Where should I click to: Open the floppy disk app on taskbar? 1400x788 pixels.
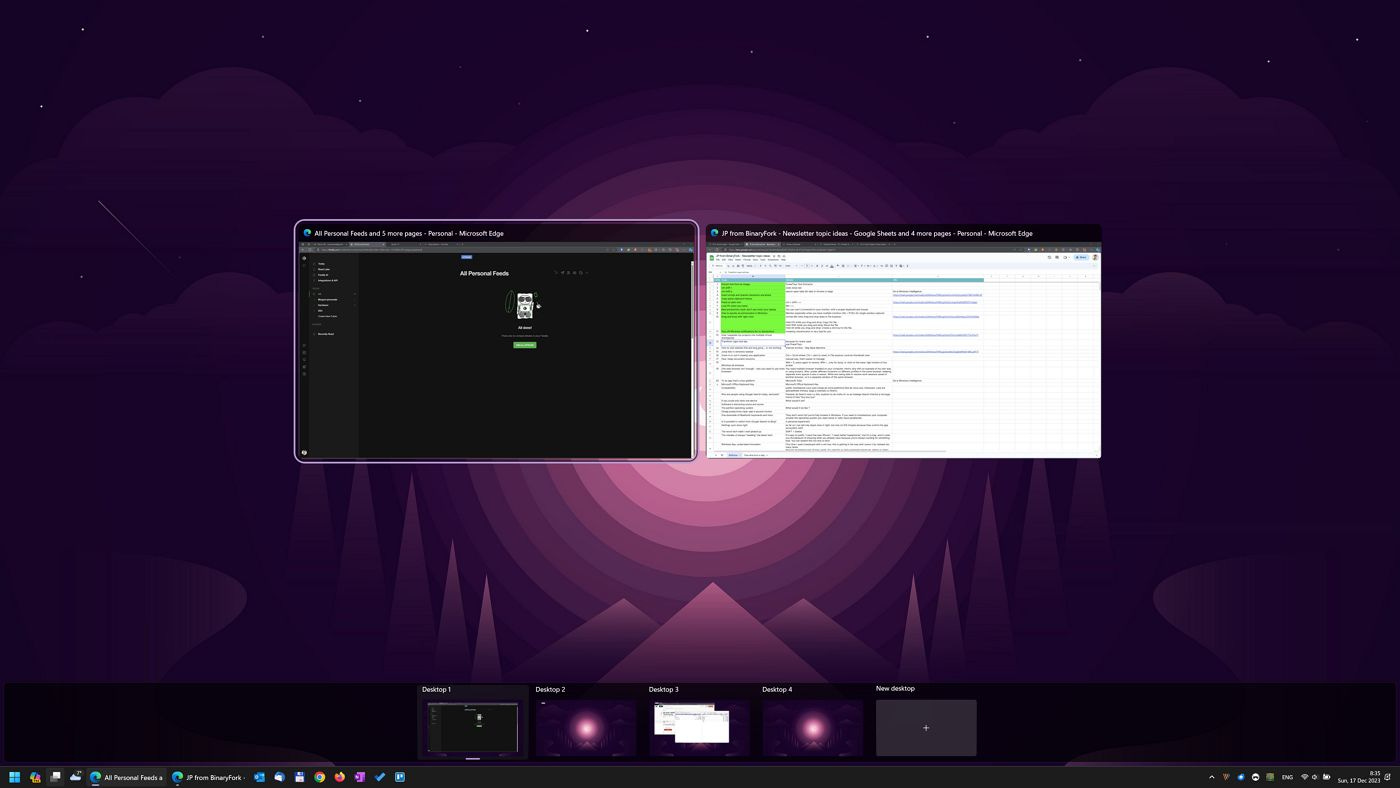coord(299,777)
